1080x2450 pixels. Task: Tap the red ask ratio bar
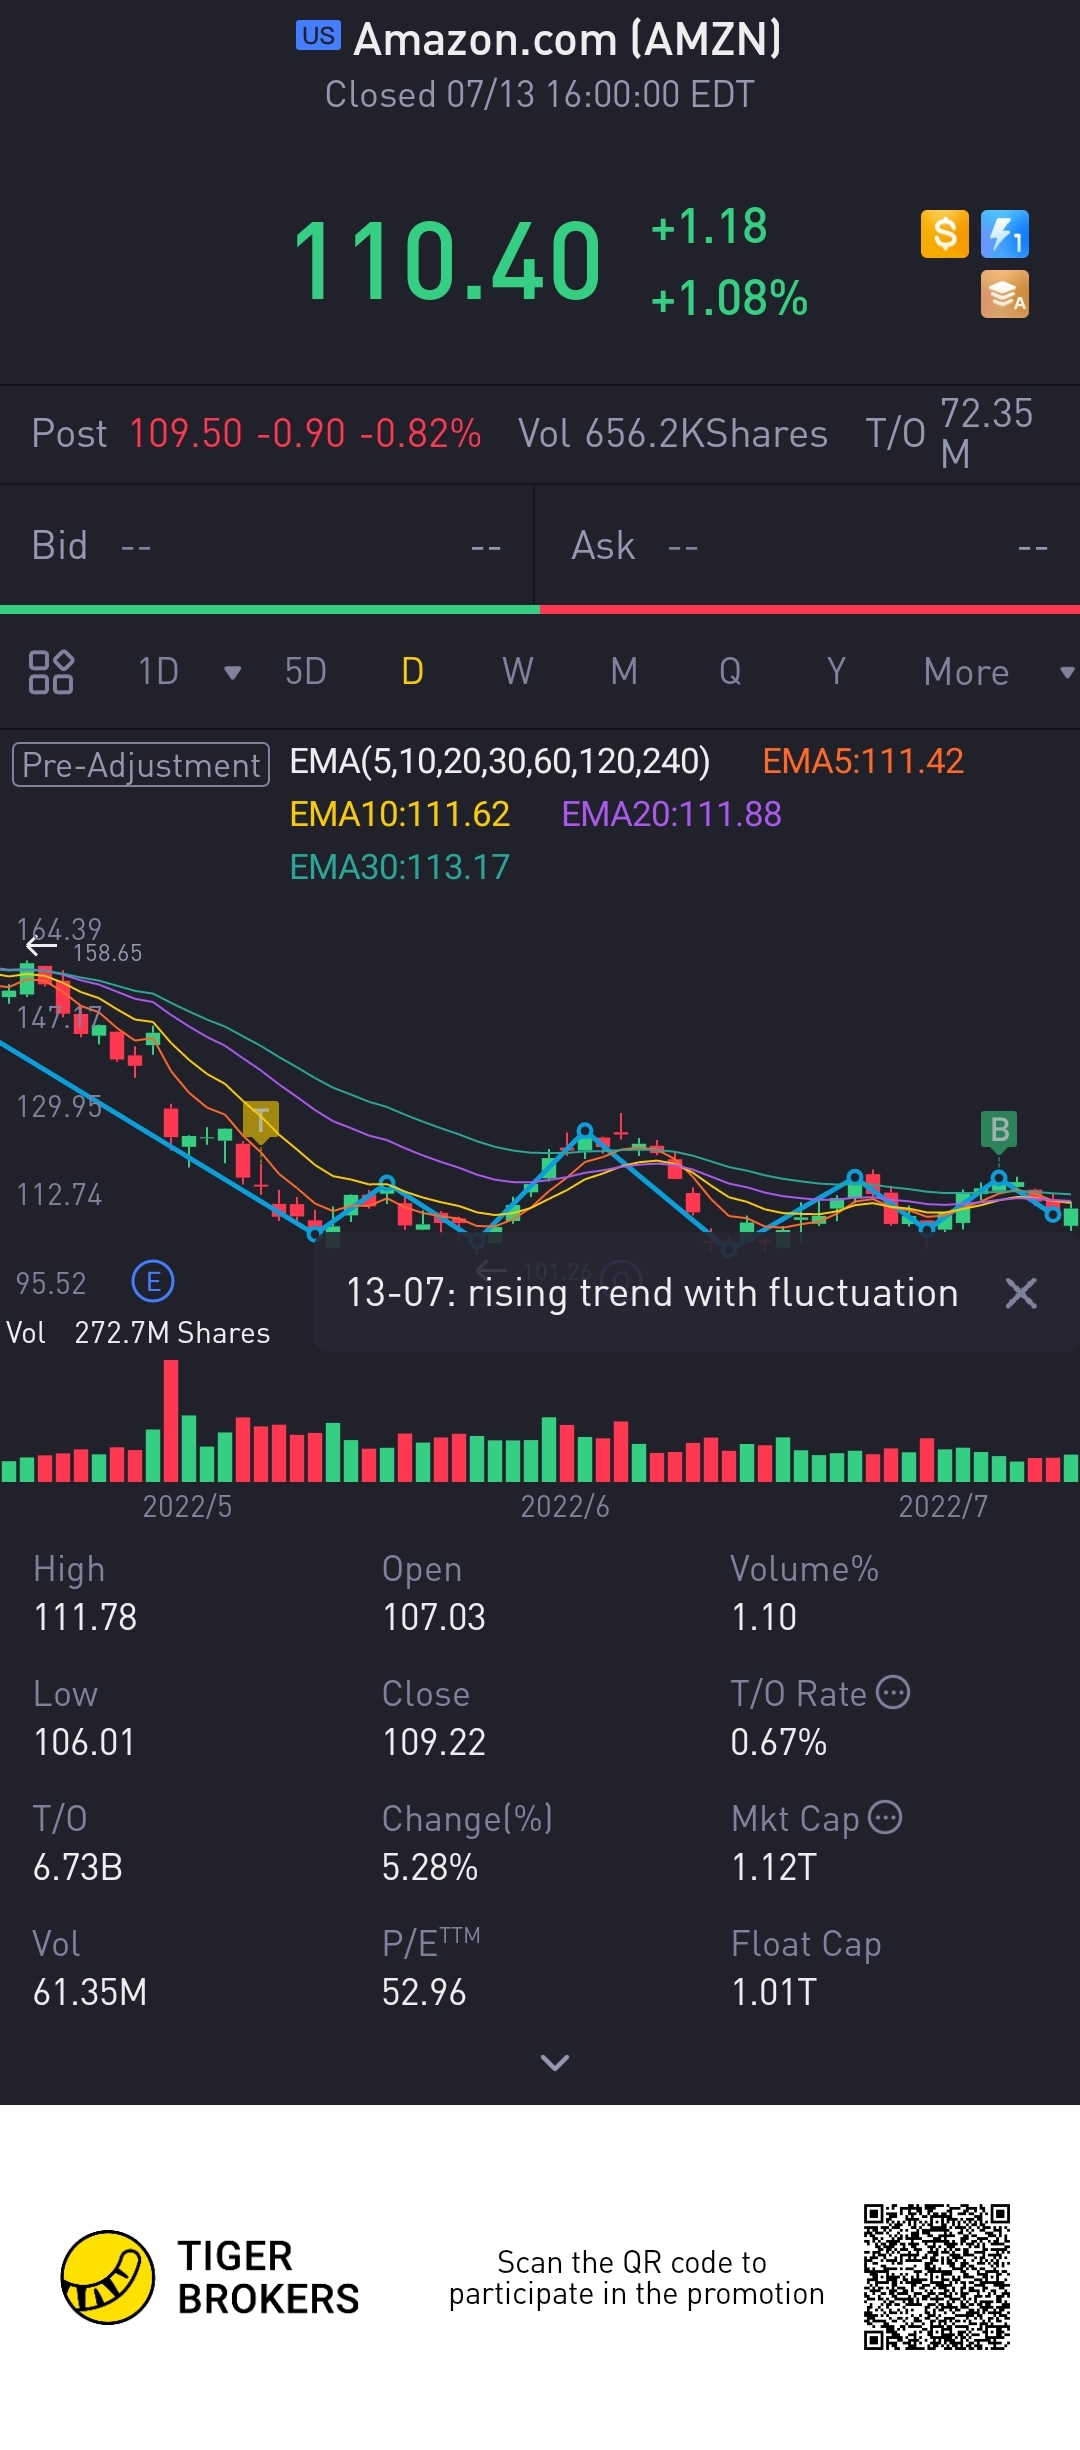pyautogui.click(x=810, y=609)
